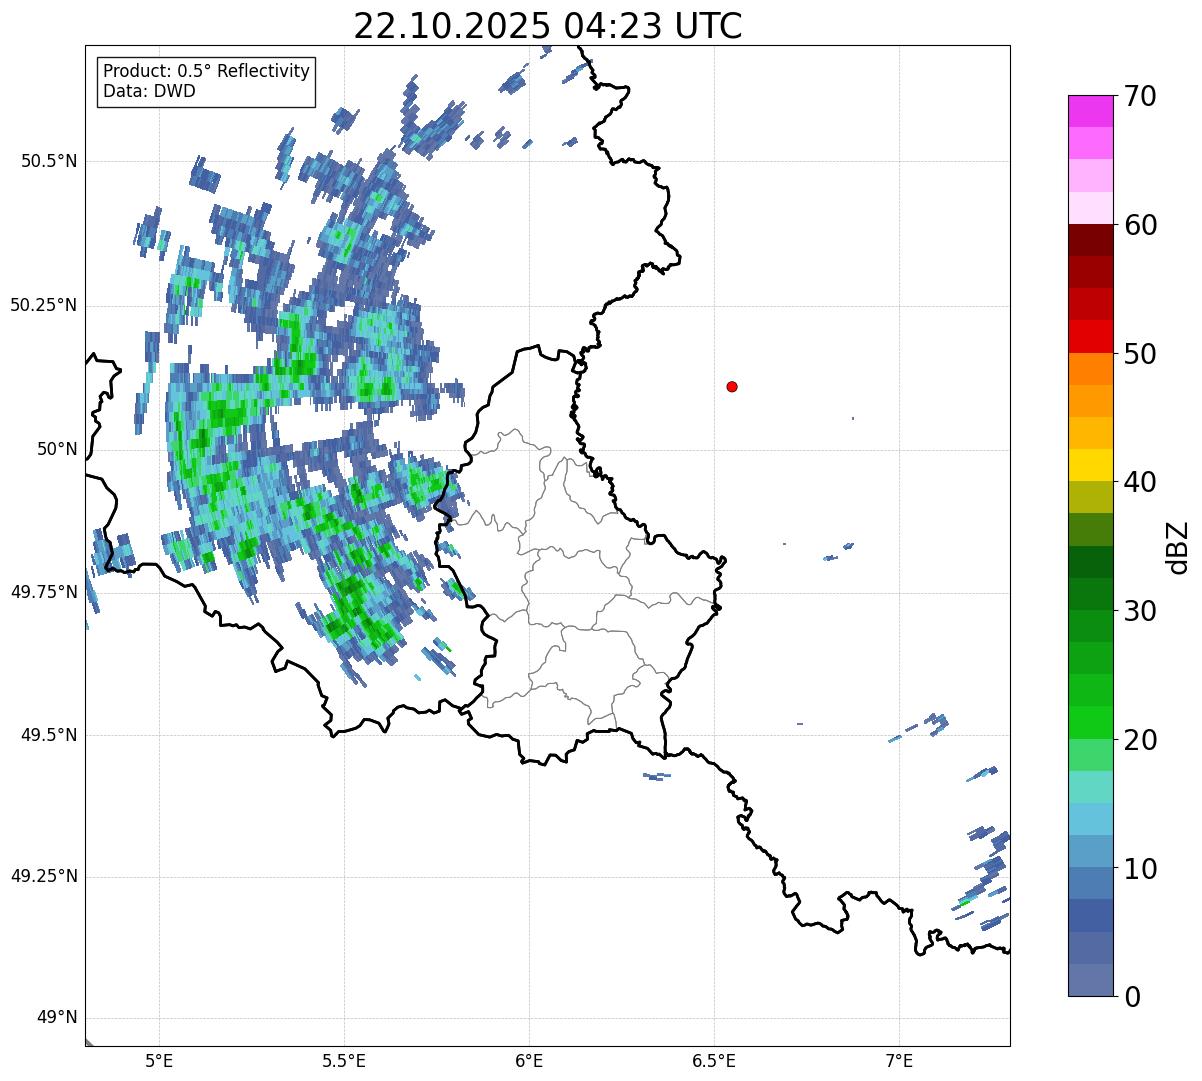Click the colorbar tick label 70
This screenshot has height=1081, width=1202.
[x=1140, y=96]
